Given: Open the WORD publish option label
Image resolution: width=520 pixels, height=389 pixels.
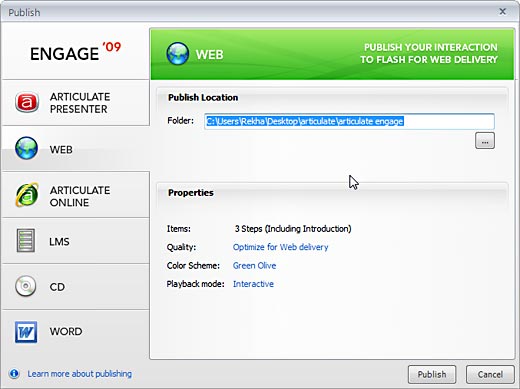Looking at the screenshot, I should [66, 331].
